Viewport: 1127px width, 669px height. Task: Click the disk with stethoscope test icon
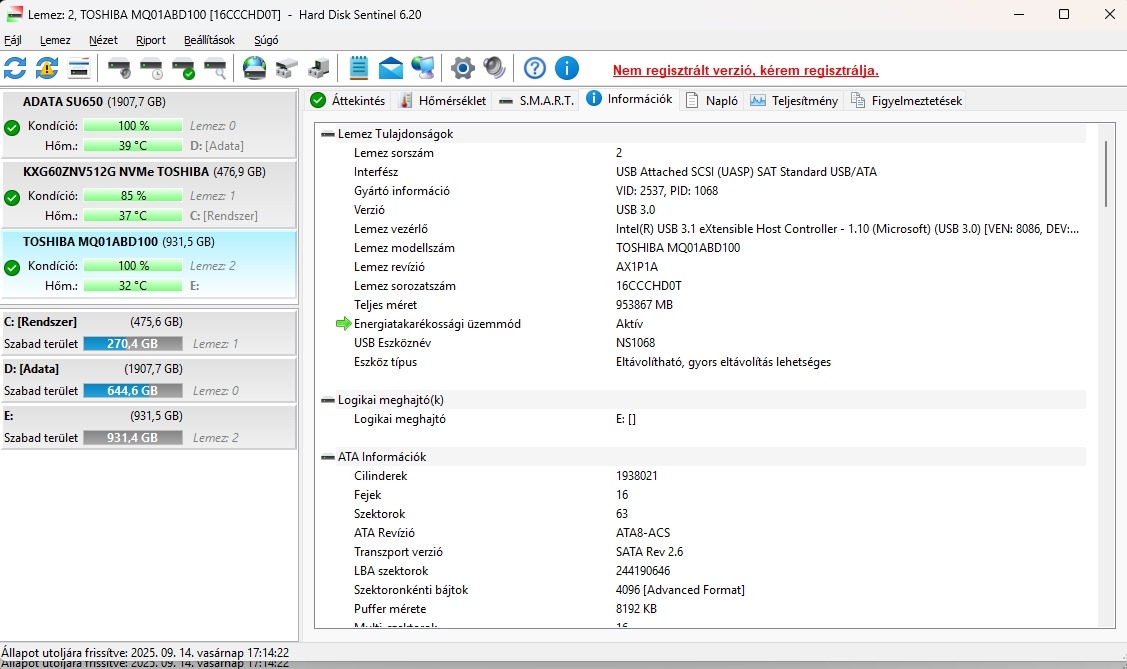click(x=119, y=68)
